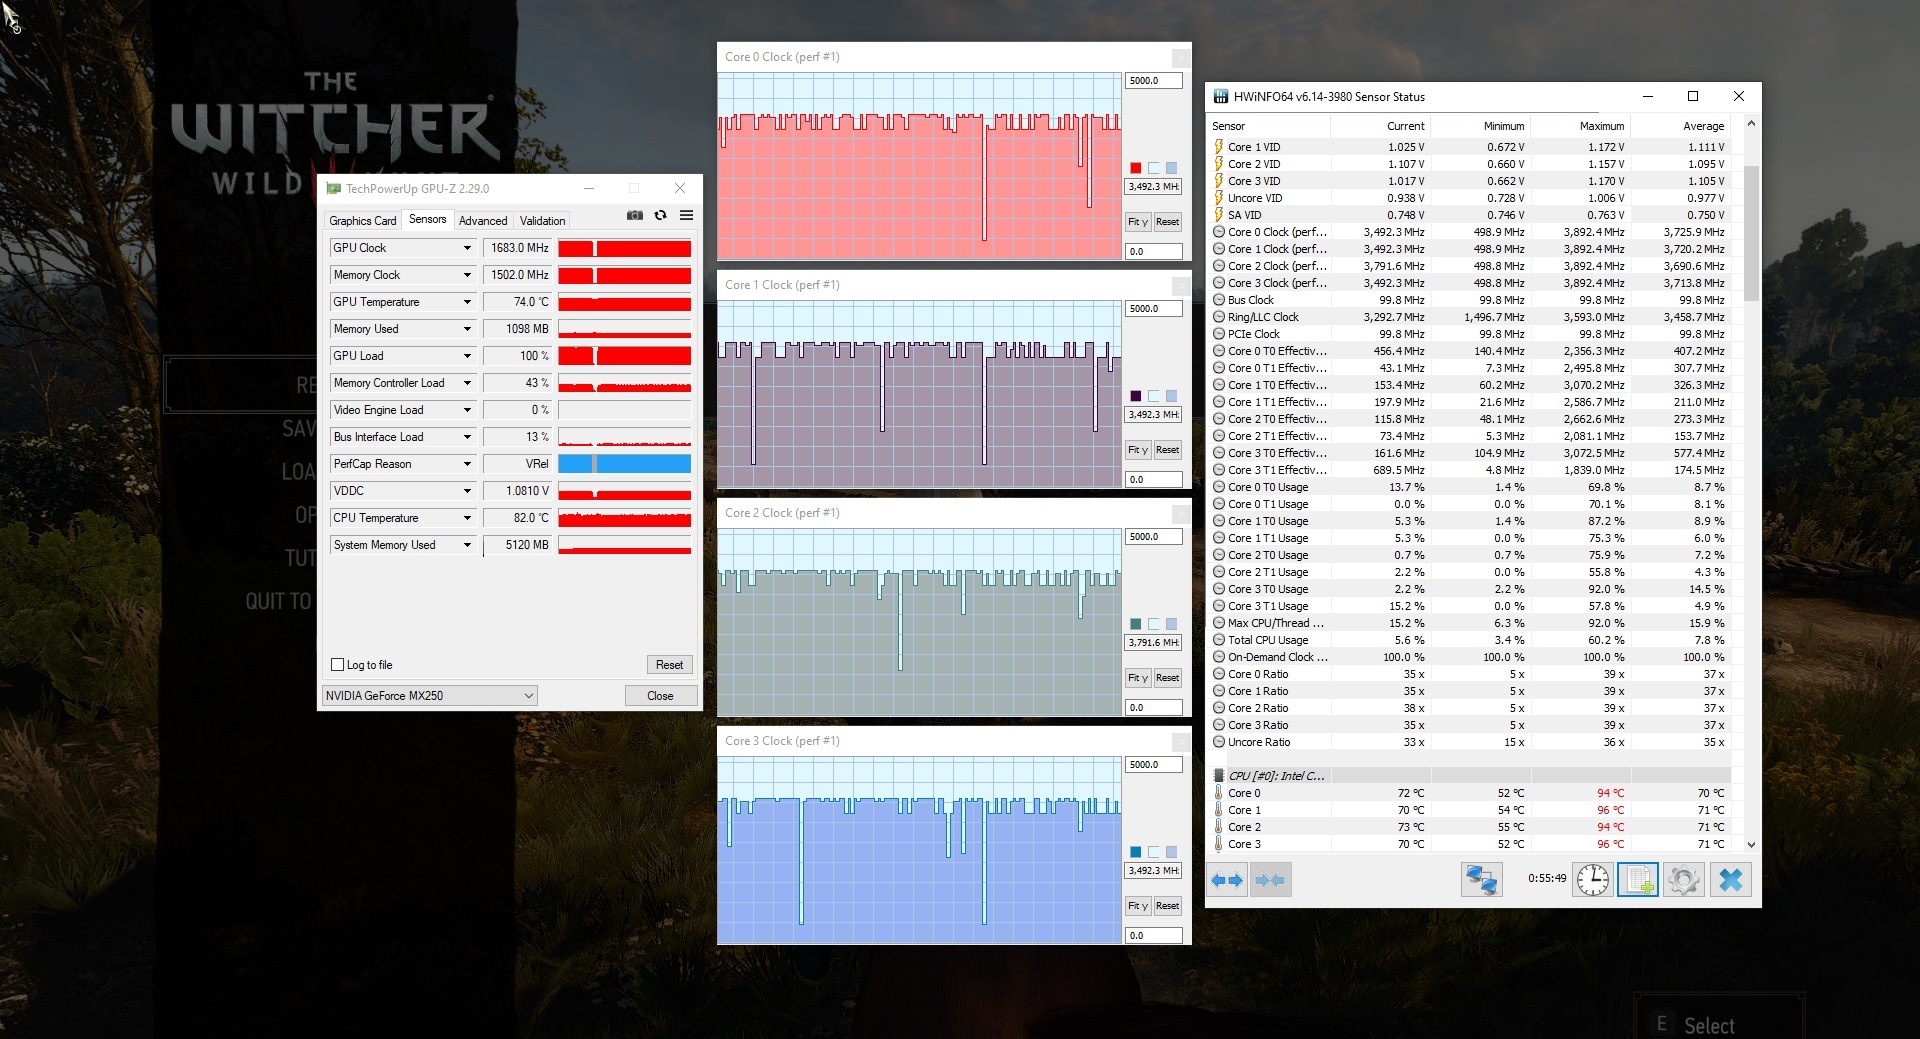1920x1039 pixels.
Task: Click the 3,492.3 MHz current value in Core 1 graph
Action: click(x=1153, y=415)
